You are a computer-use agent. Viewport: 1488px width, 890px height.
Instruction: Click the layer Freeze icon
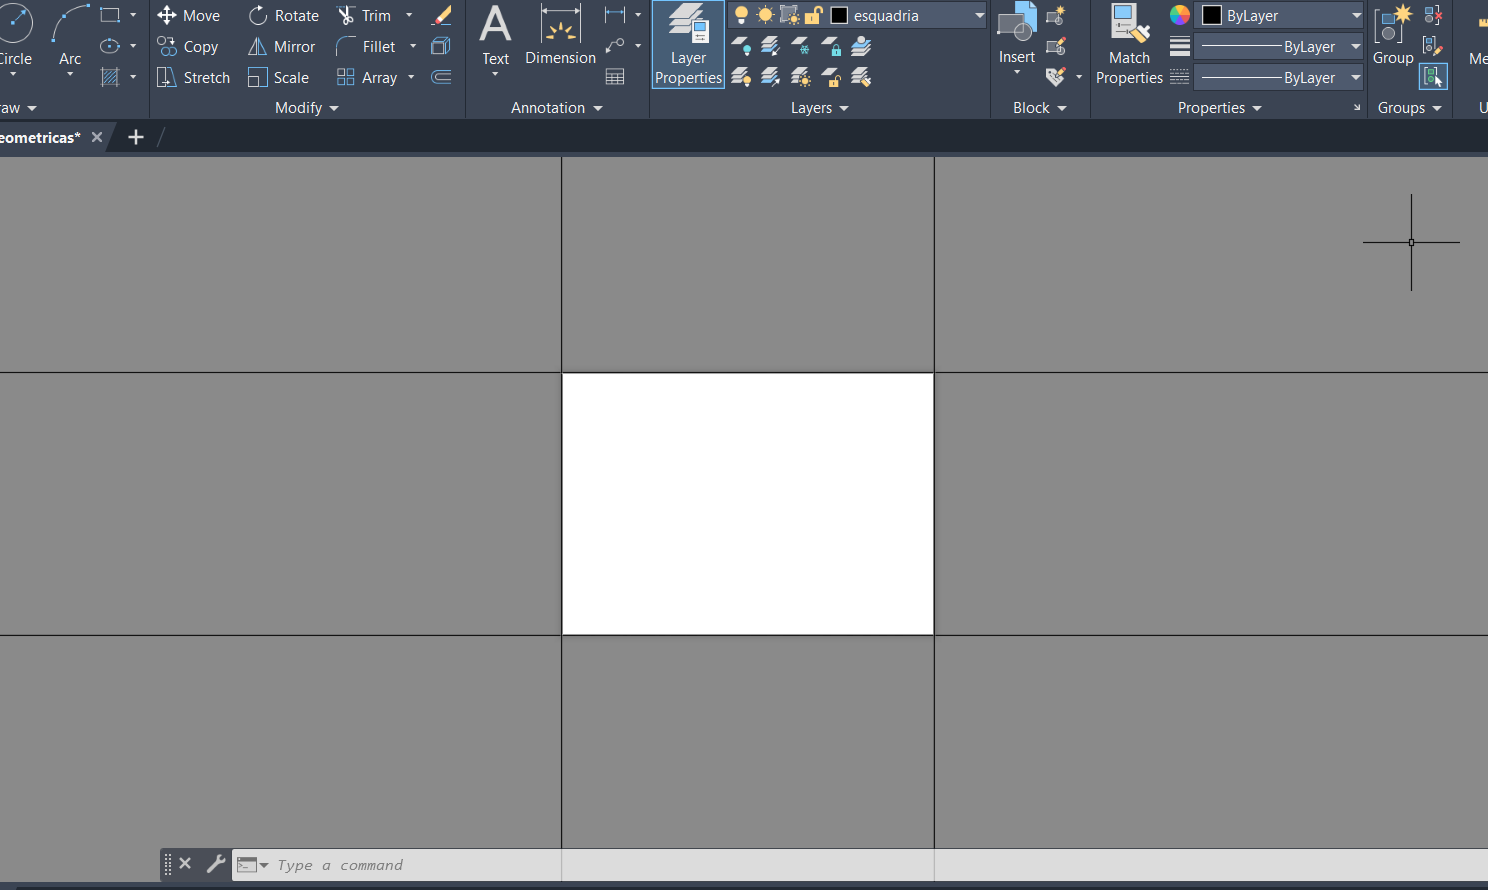point(801,46)
